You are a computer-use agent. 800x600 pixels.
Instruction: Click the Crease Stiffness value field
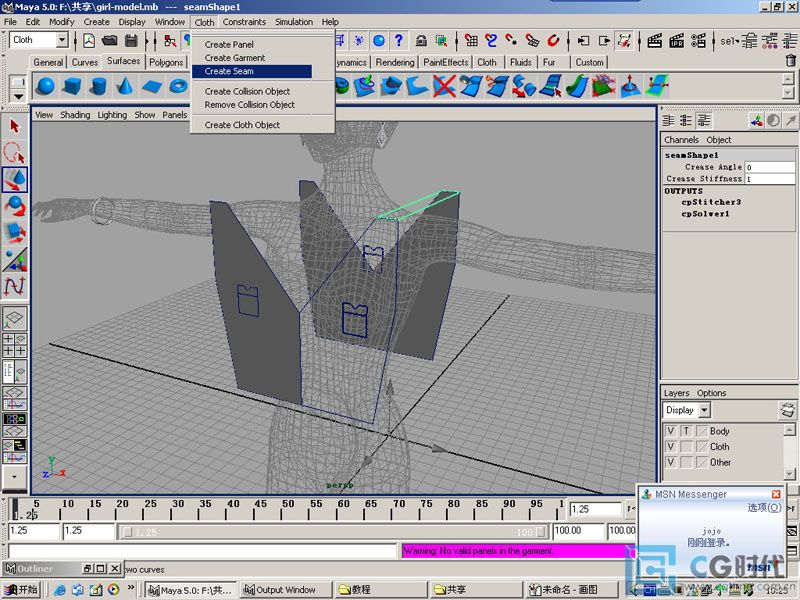(769, 179)
